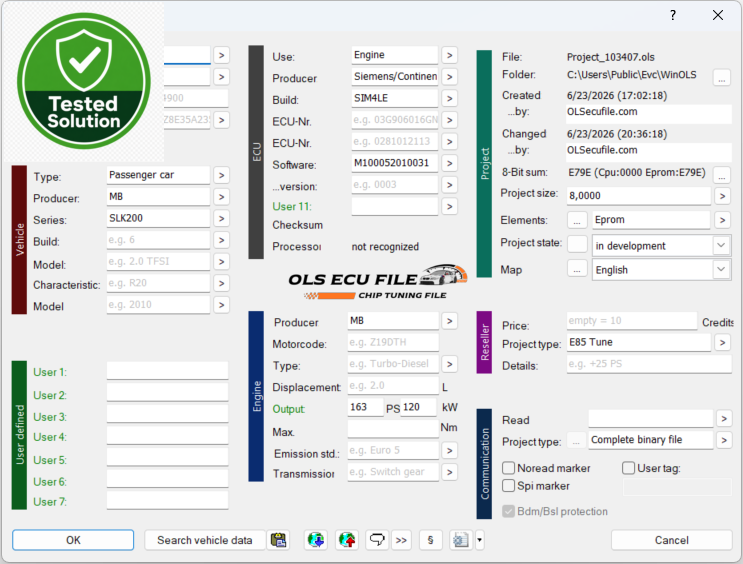Click the User 4 input field
743x564 pixels.
click(167, 436)
